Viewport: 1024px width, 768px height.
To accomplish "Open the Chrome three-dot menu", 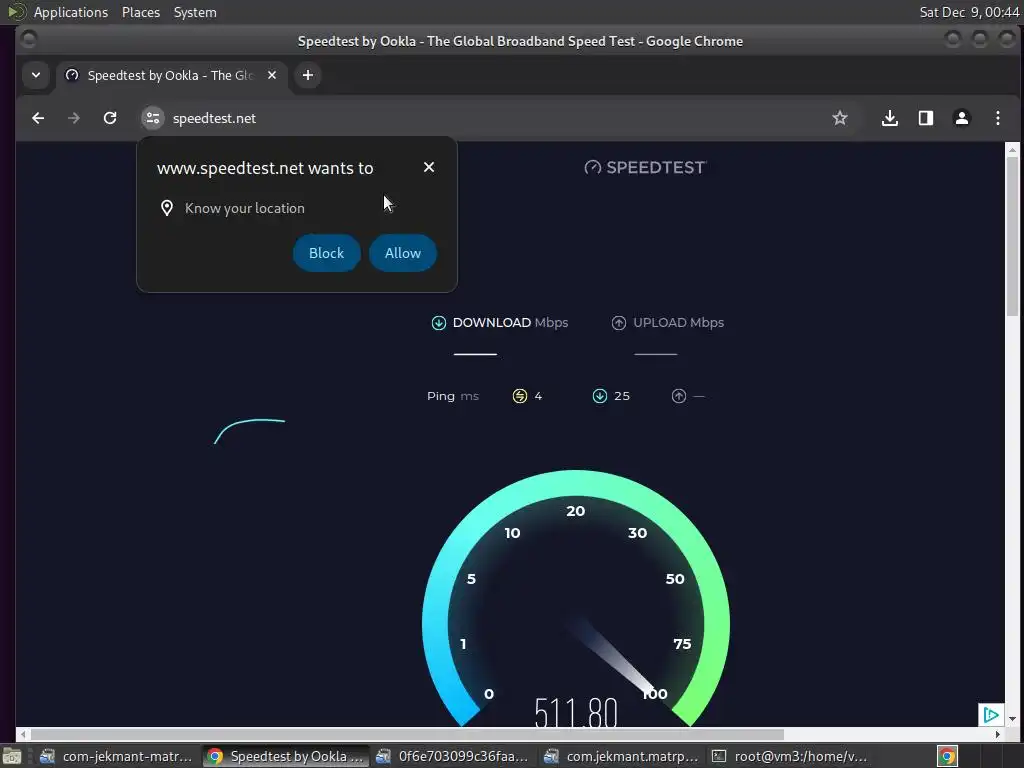I will pyautogui.click(x=997, y=118).
